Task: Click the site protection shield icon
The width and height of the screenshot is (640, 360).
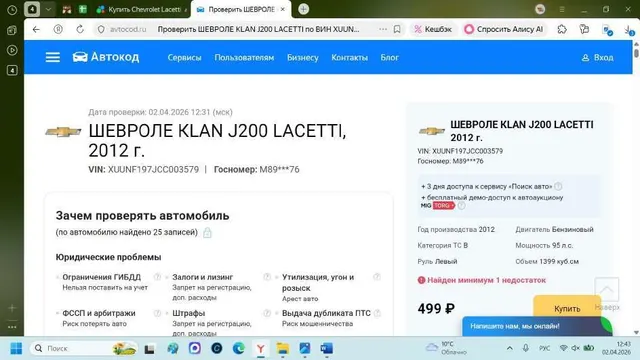Action: [x=101, y=29]
